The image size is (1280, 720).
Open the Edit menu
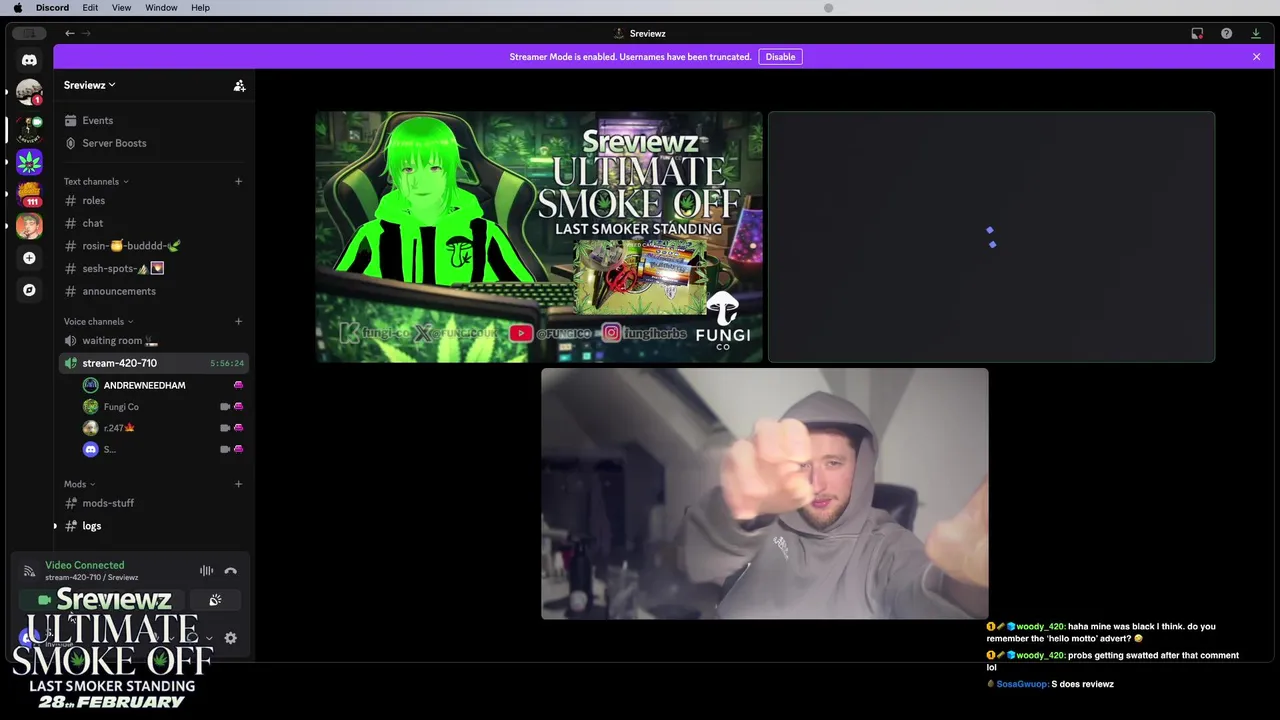pos(90,8)
